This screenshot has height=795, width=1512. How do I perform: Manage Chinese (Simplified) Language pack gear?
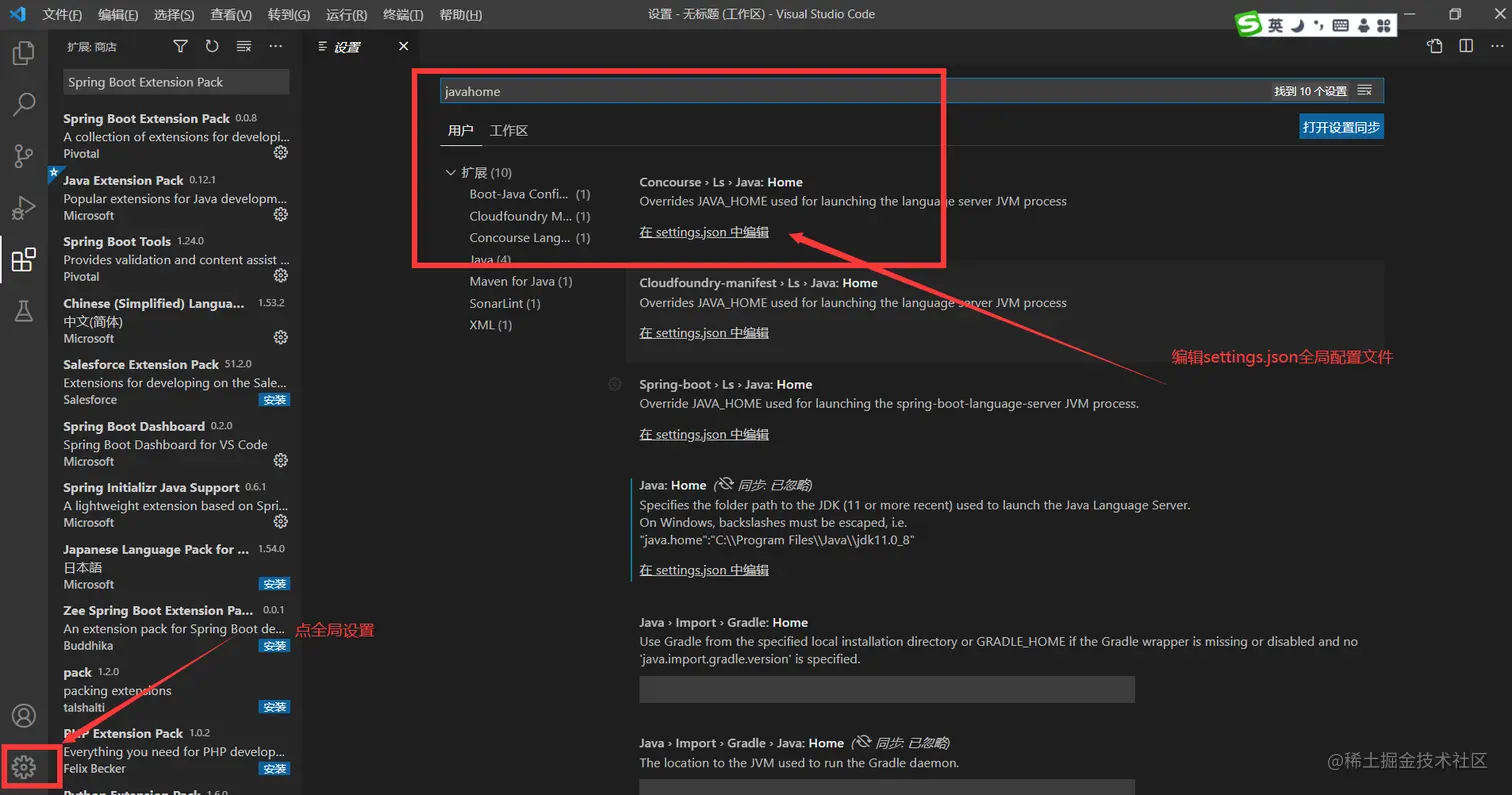point(281,338)
